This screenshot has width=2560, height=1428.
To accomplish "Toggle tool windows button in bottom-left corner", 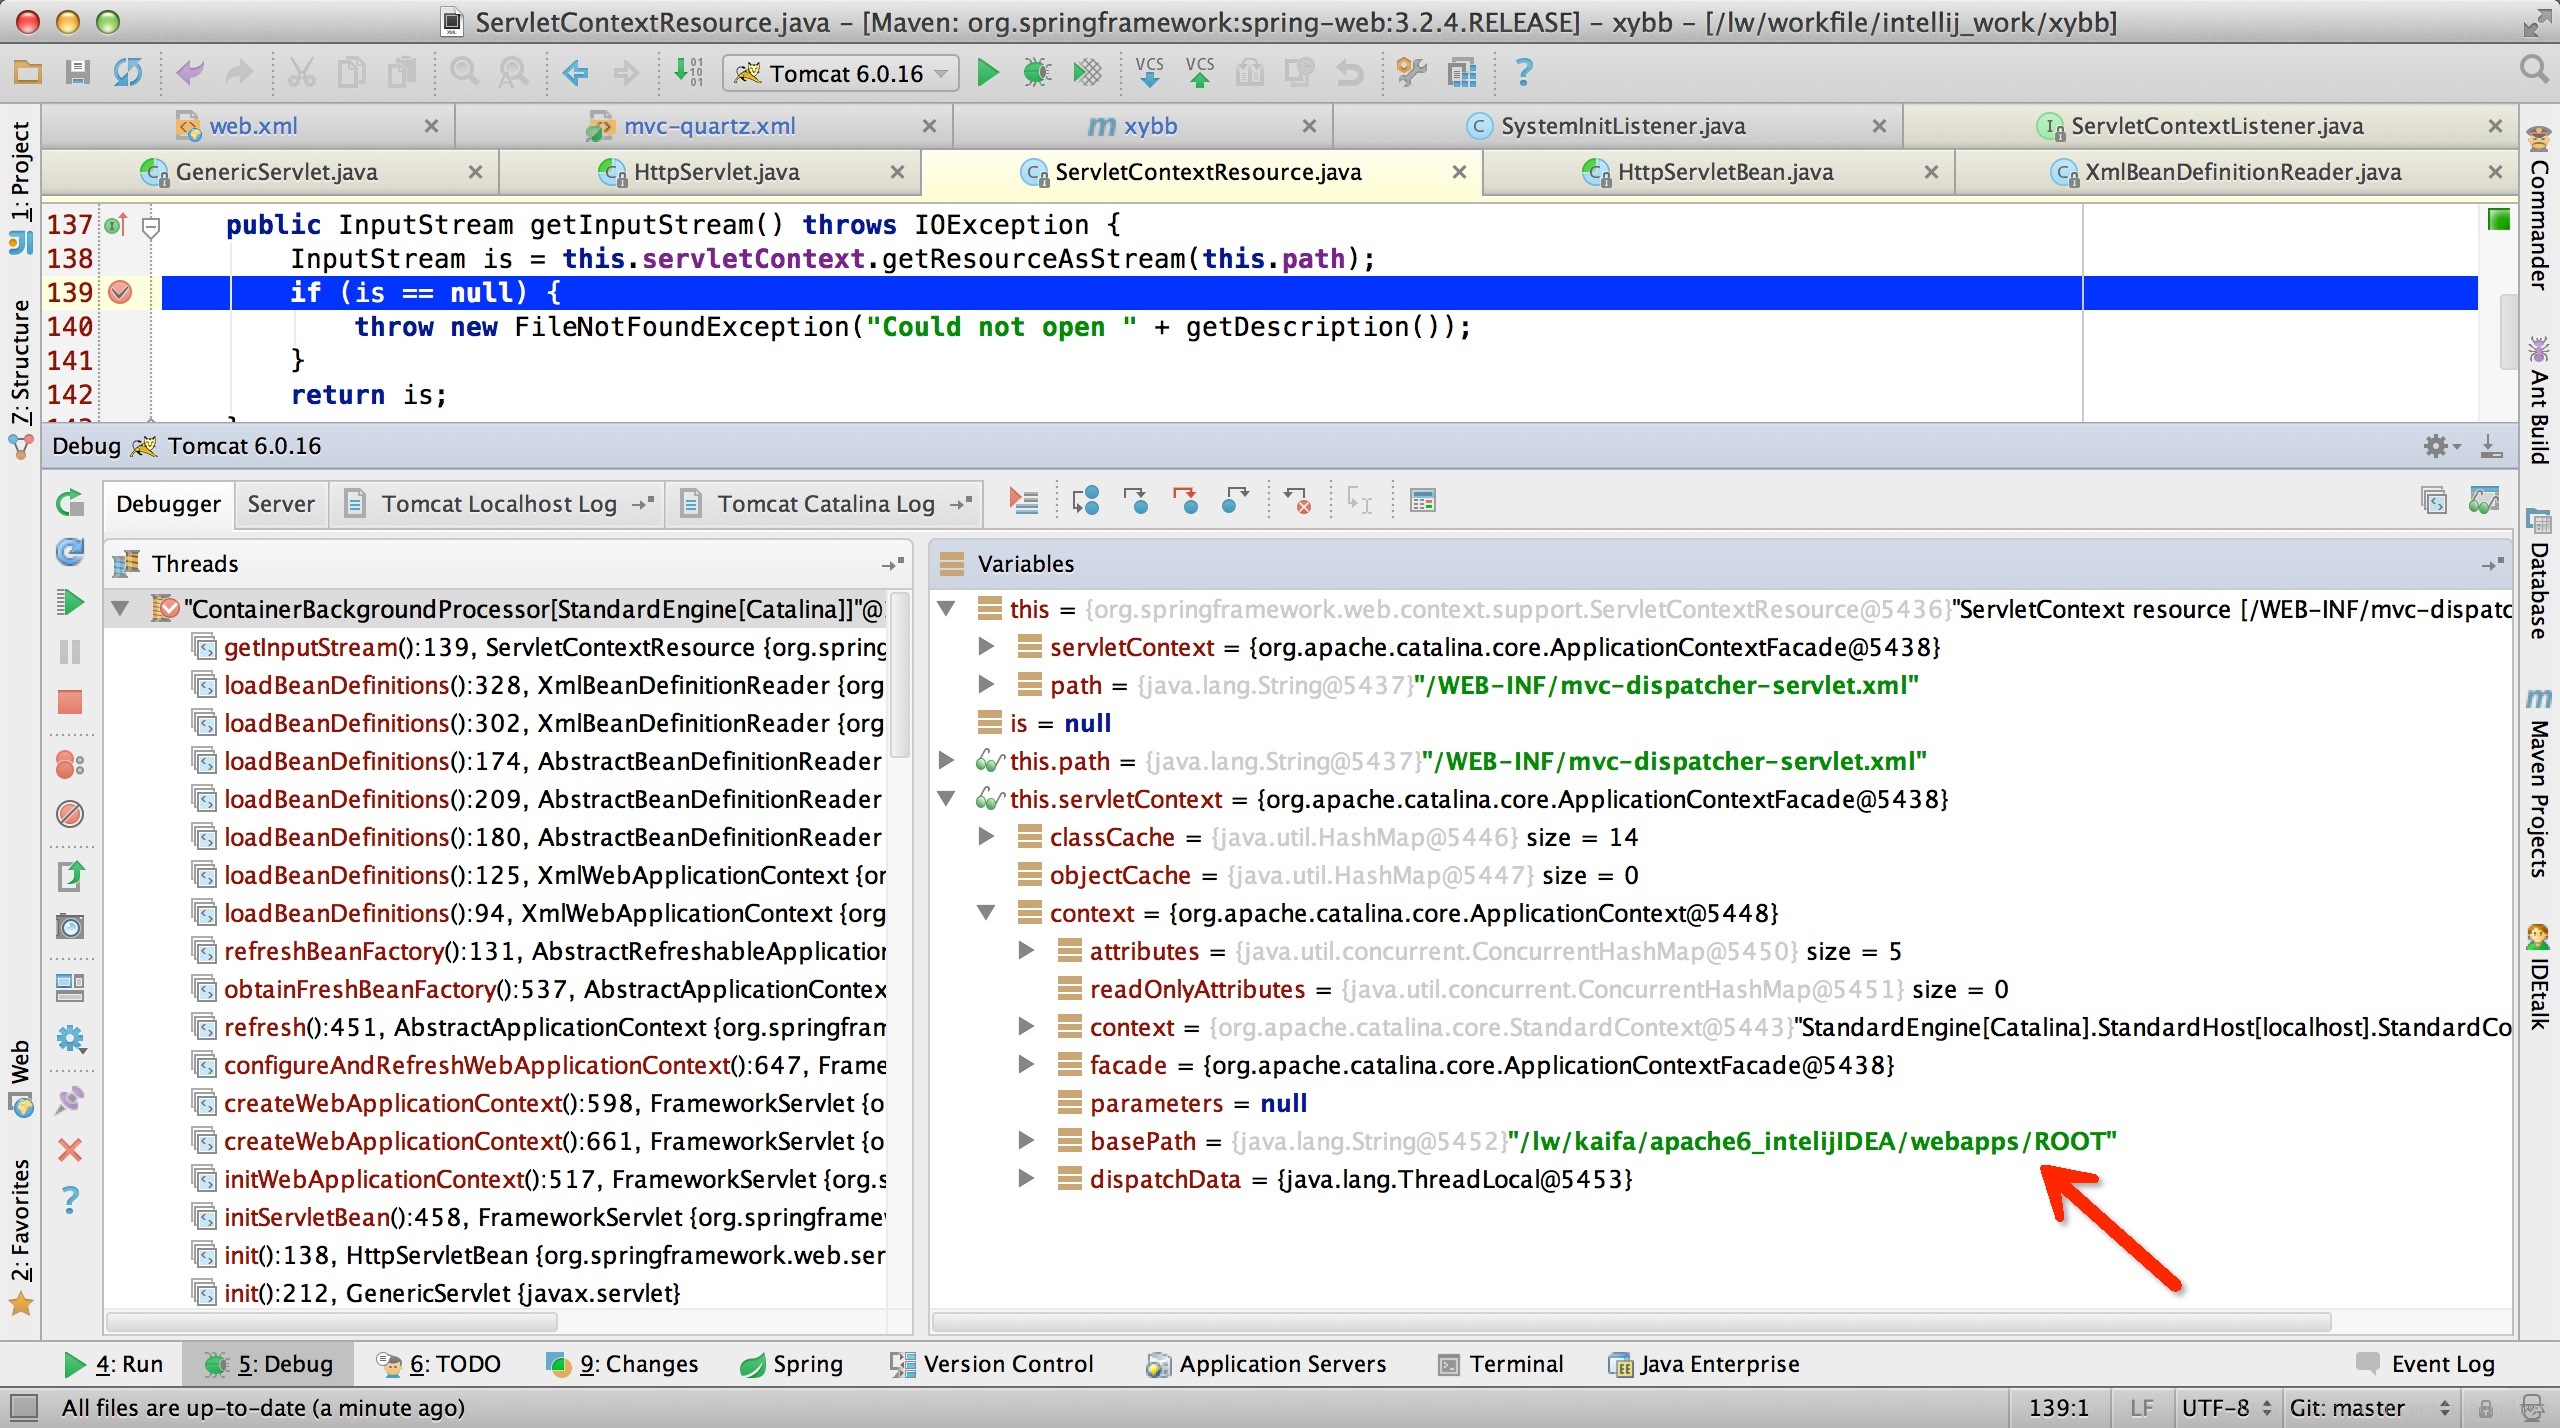I will click(x=22, y=1408).
